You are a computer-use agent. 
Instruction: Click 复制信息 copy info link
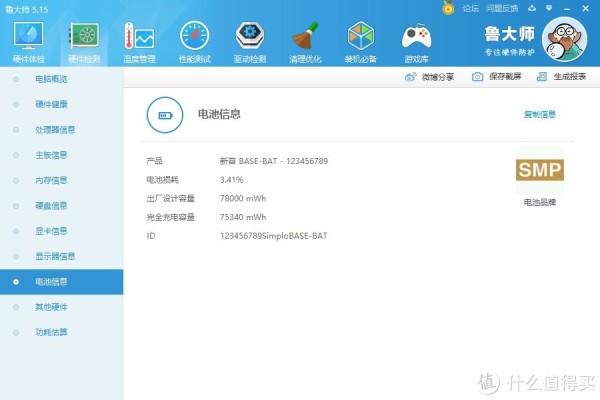(x=540, y=114)
